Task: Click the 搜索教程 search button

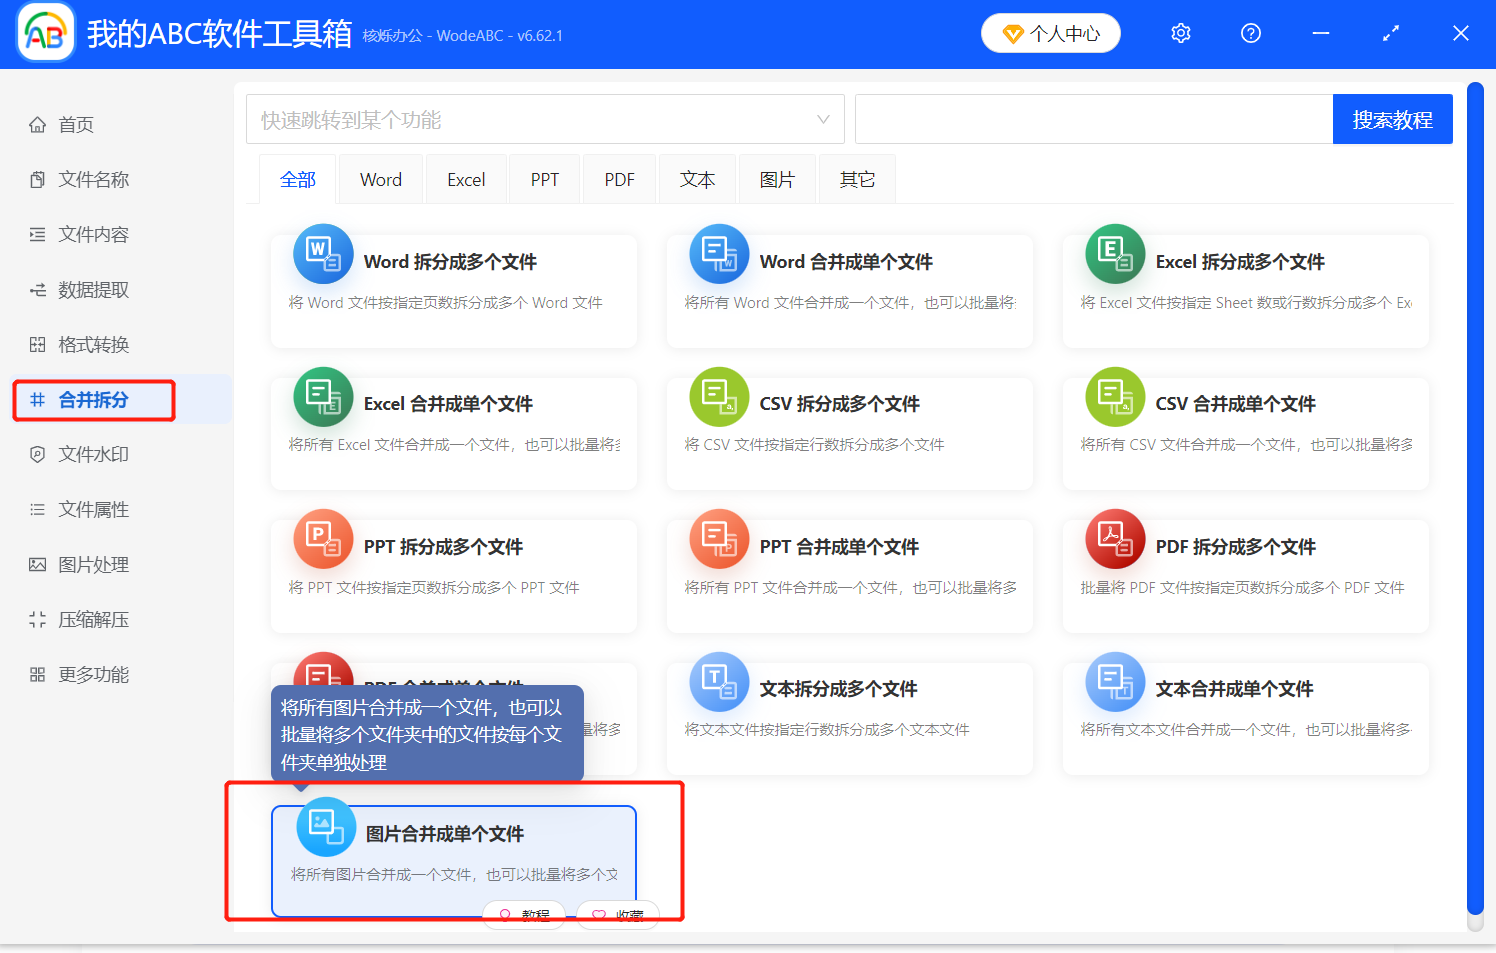Action: pyautogui.click(x=1392, y=118)
